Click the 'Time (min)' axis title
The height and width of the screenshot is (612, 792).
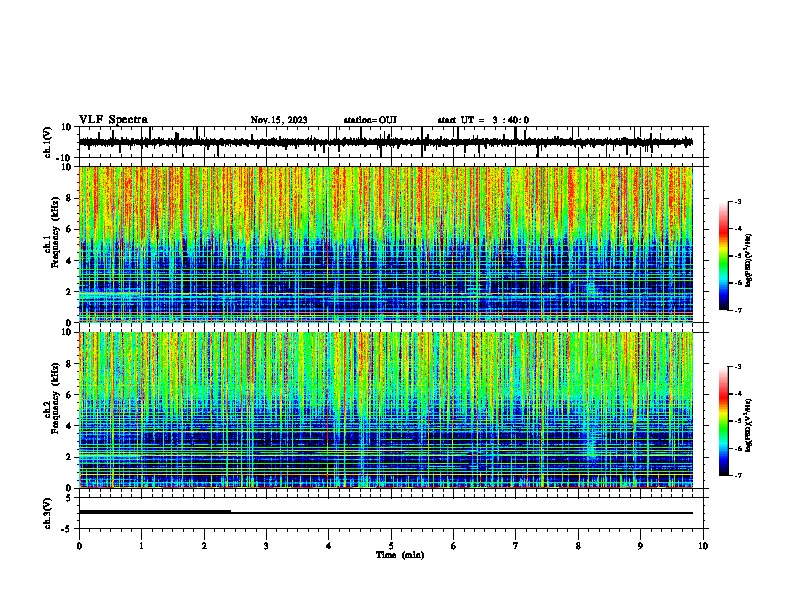point(400,555)
